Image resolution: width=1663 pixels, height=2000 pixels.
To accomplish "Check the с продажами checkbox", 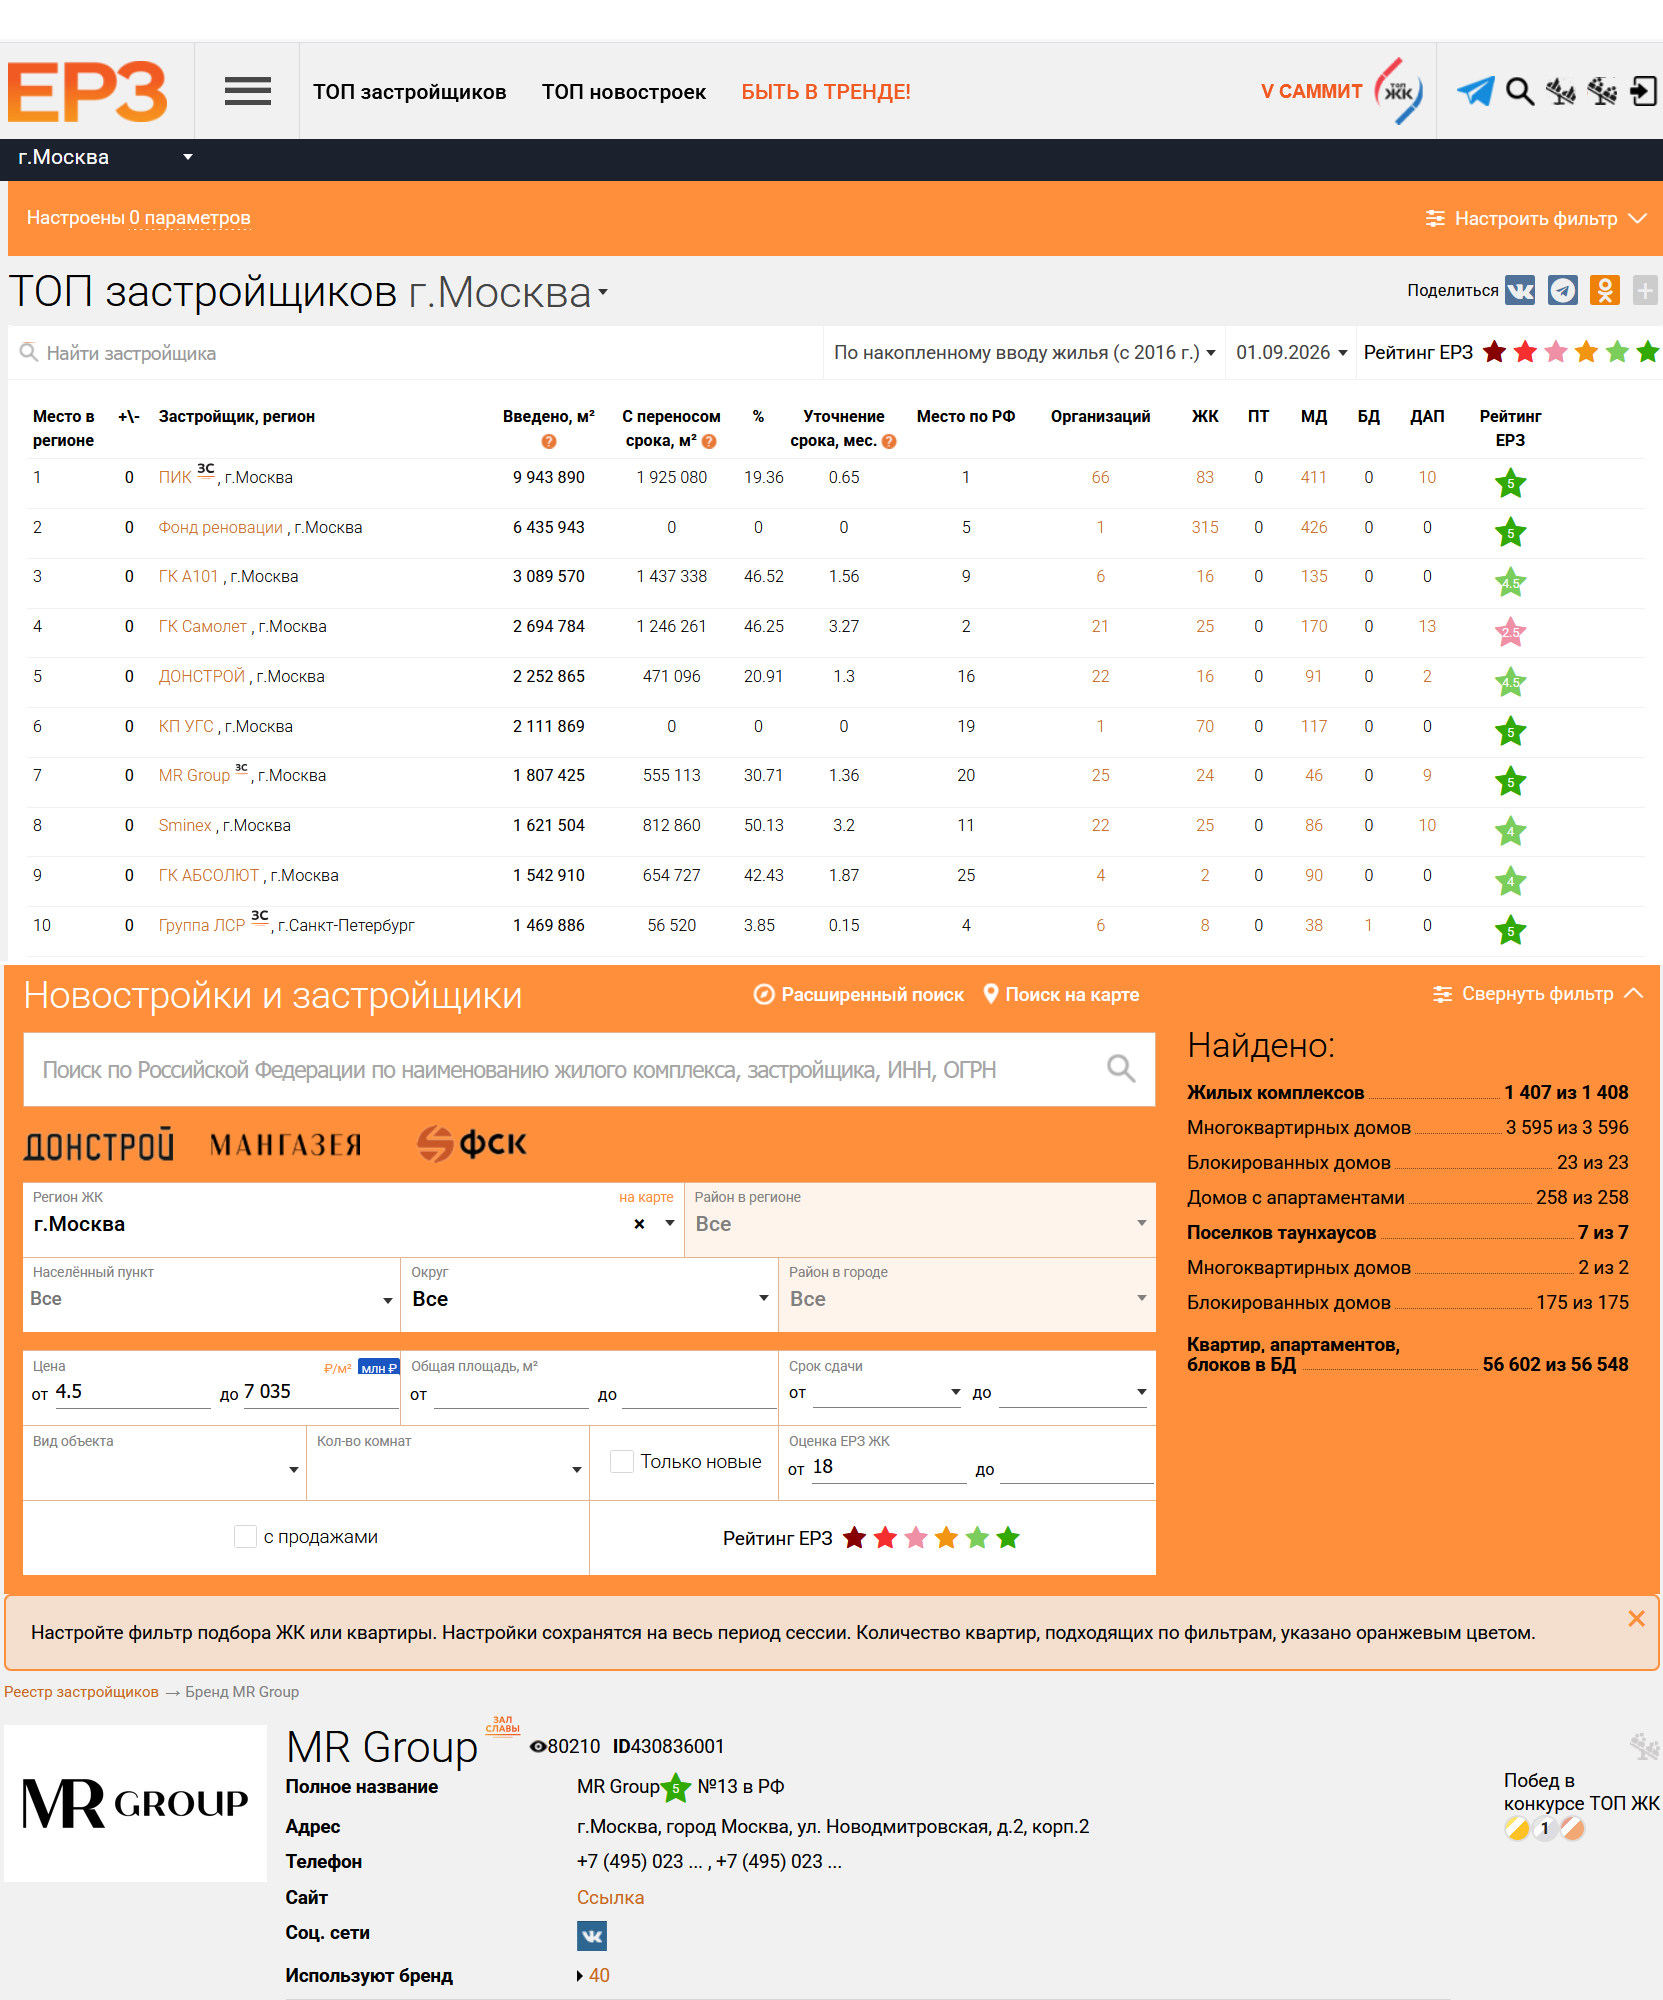I will pos(245,1536).
